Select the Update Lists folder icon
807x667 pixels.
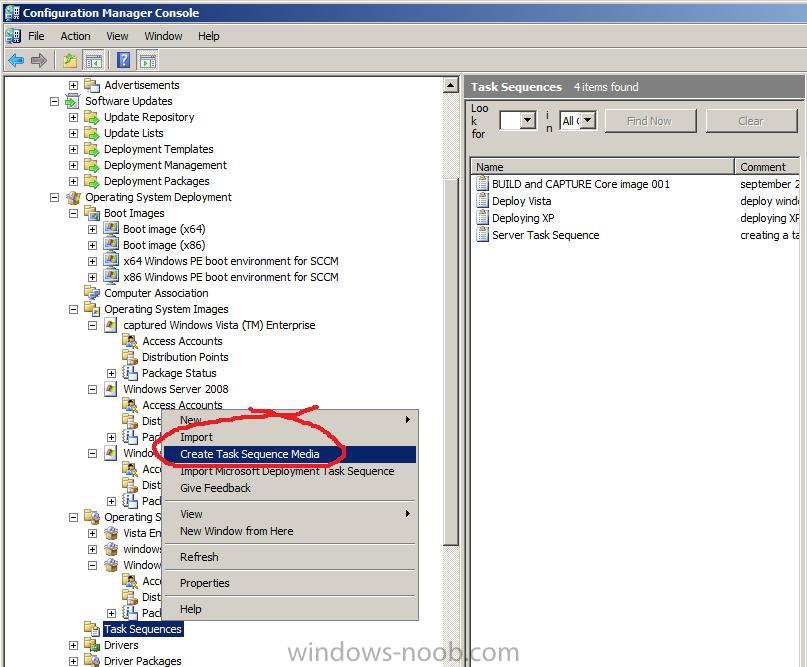pyautogui.click(x=92, y=133)
